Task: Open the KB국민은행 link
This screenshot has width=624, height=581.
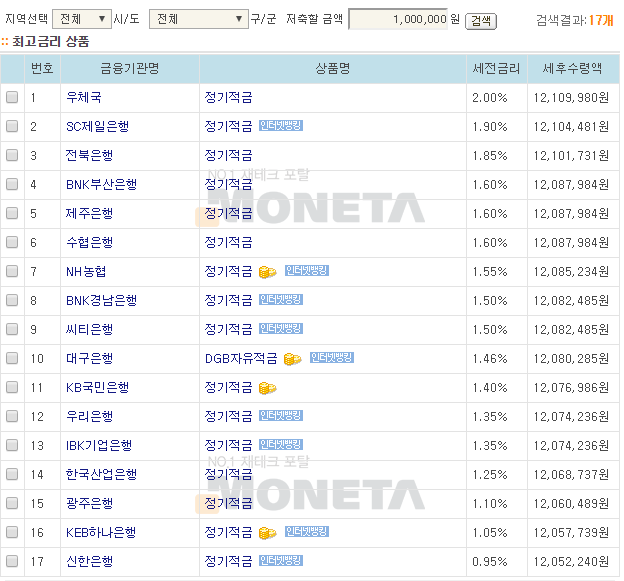Action: click(x=98, y=388)
